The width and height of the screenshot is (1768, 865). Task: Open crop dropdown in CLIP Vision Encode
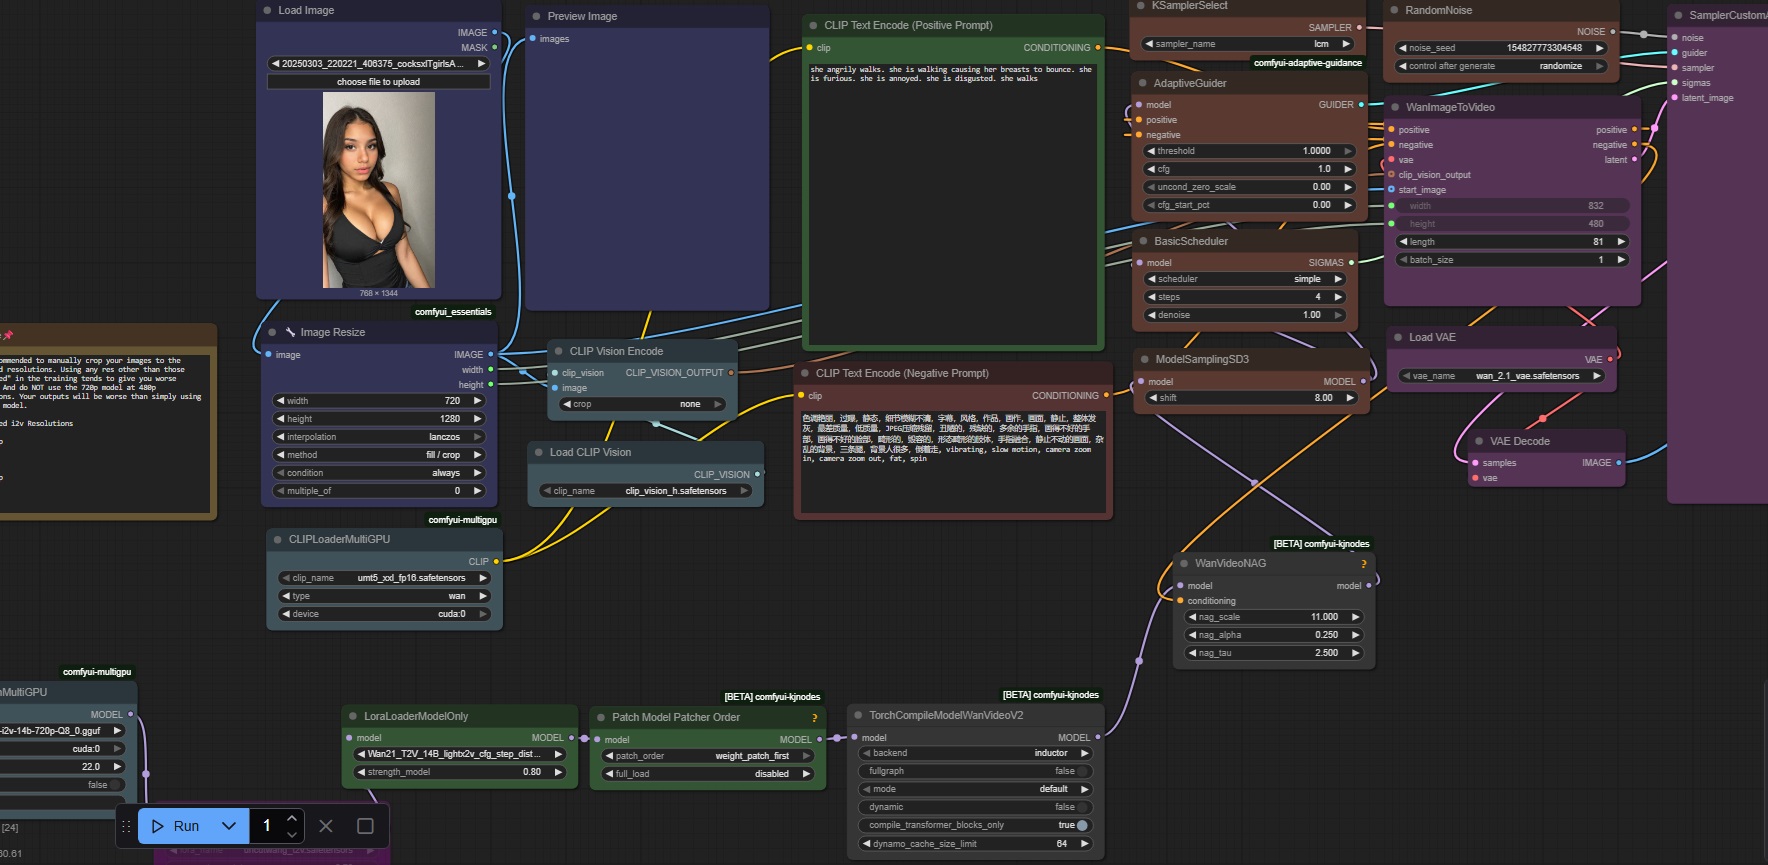pyautogui.click(x=642, y=404)
